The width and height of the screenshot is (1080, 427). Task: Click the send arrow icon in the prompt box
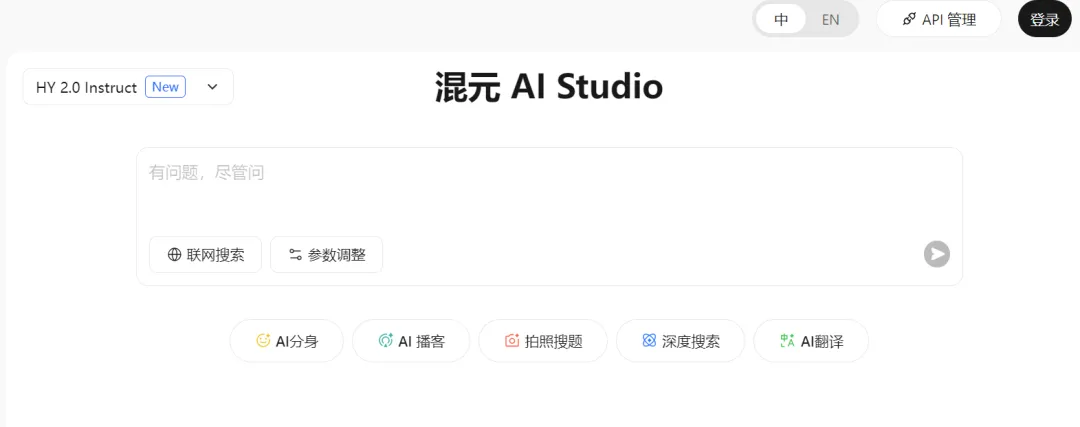[937, 254]
